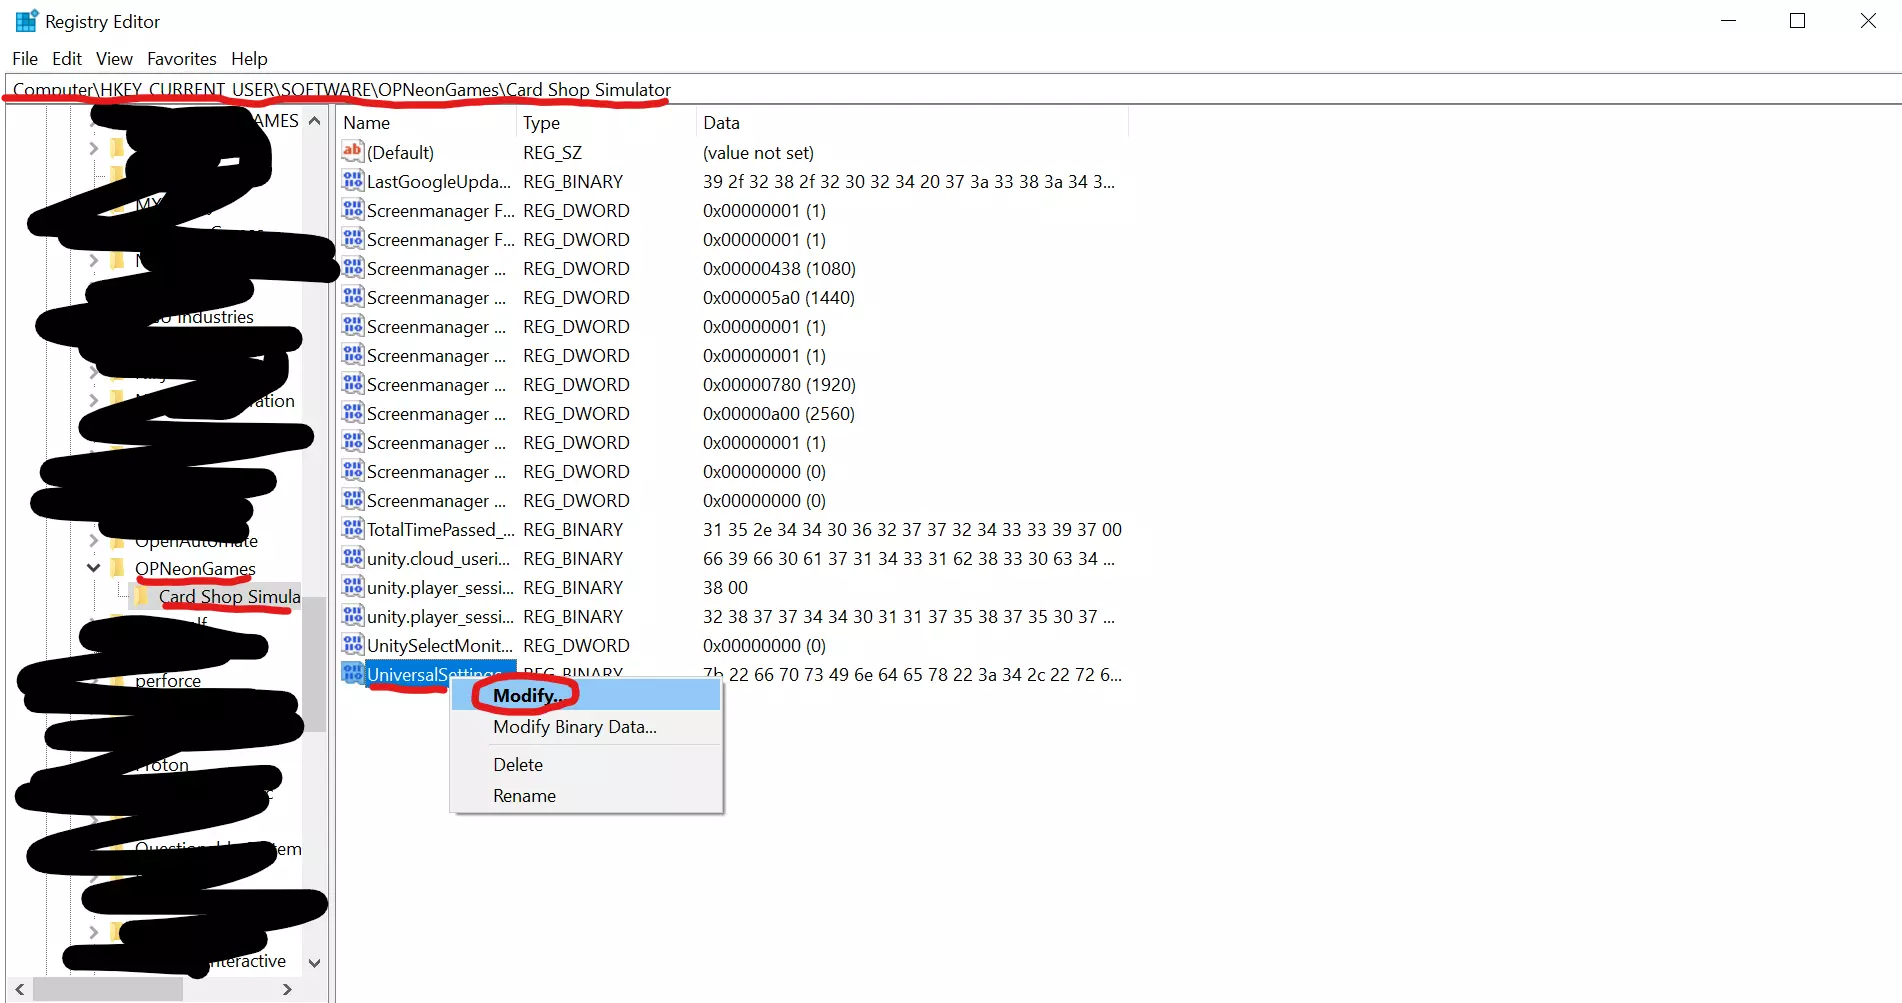Click the data cell '0x000005a0 (1440)'

coord(779,297)
